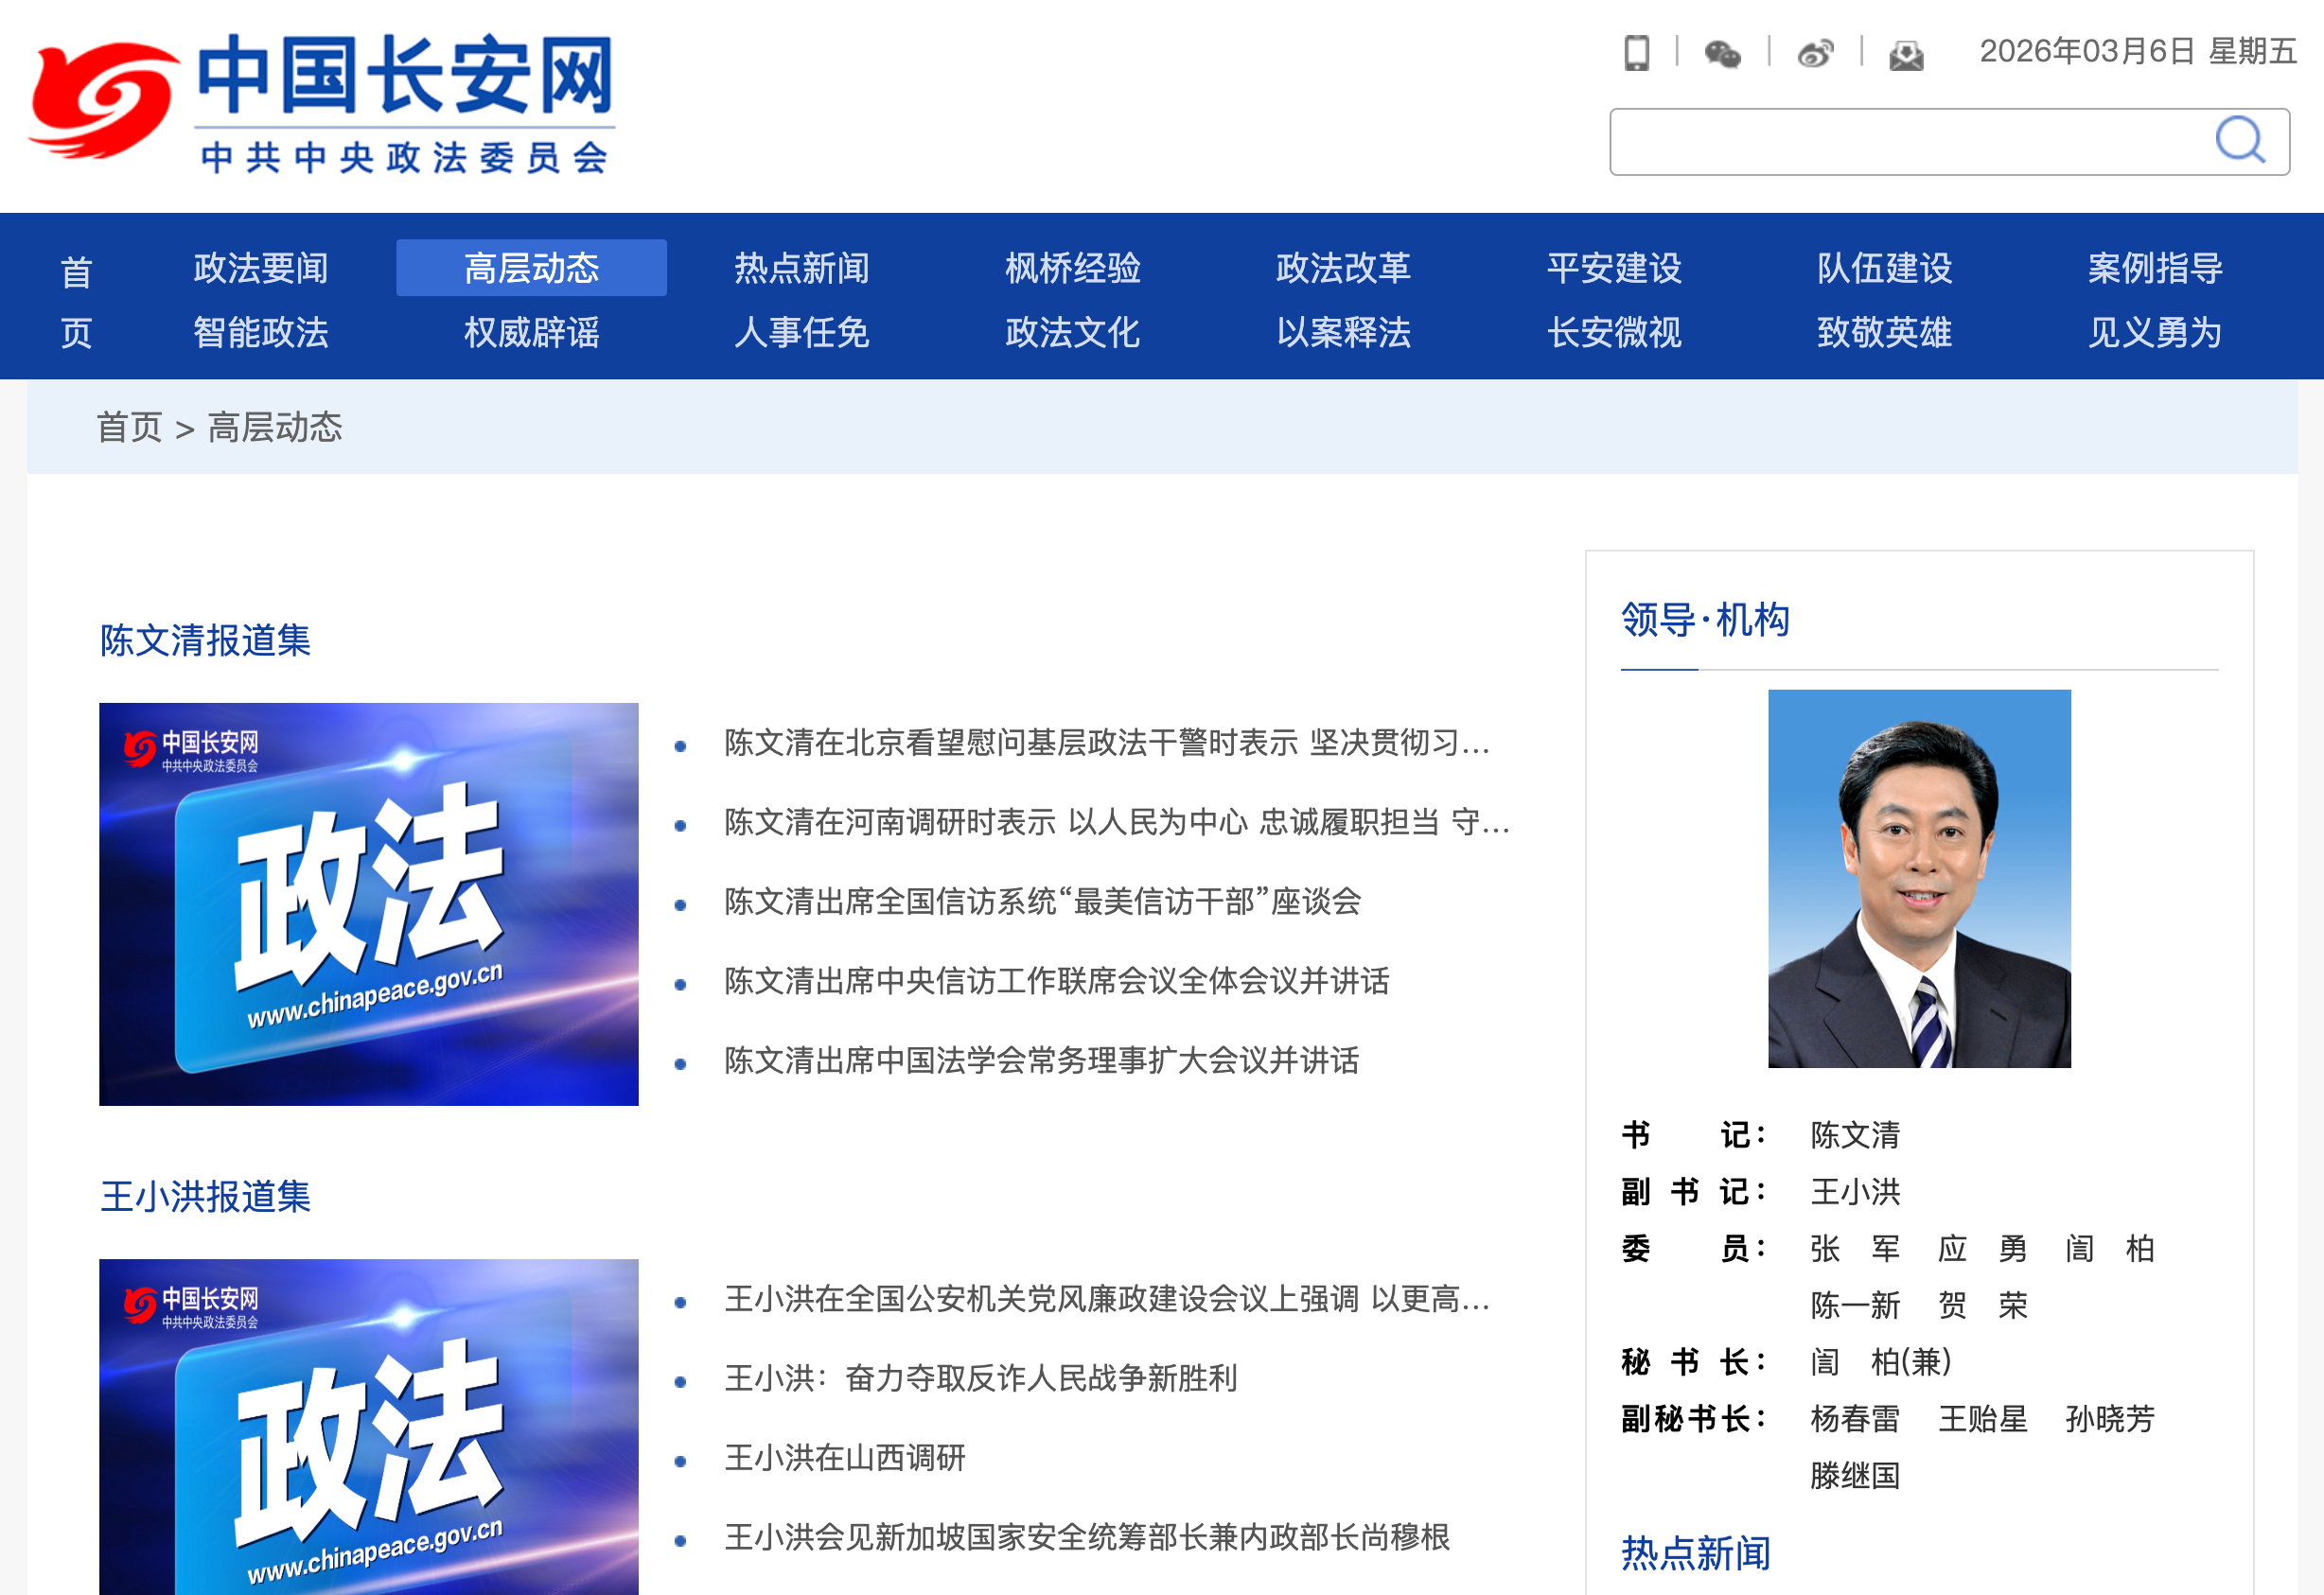This screenshot has width=2324, height=1595.
Task: Click 首页 in the breadcrumb
Action: (x=129, y=427)
